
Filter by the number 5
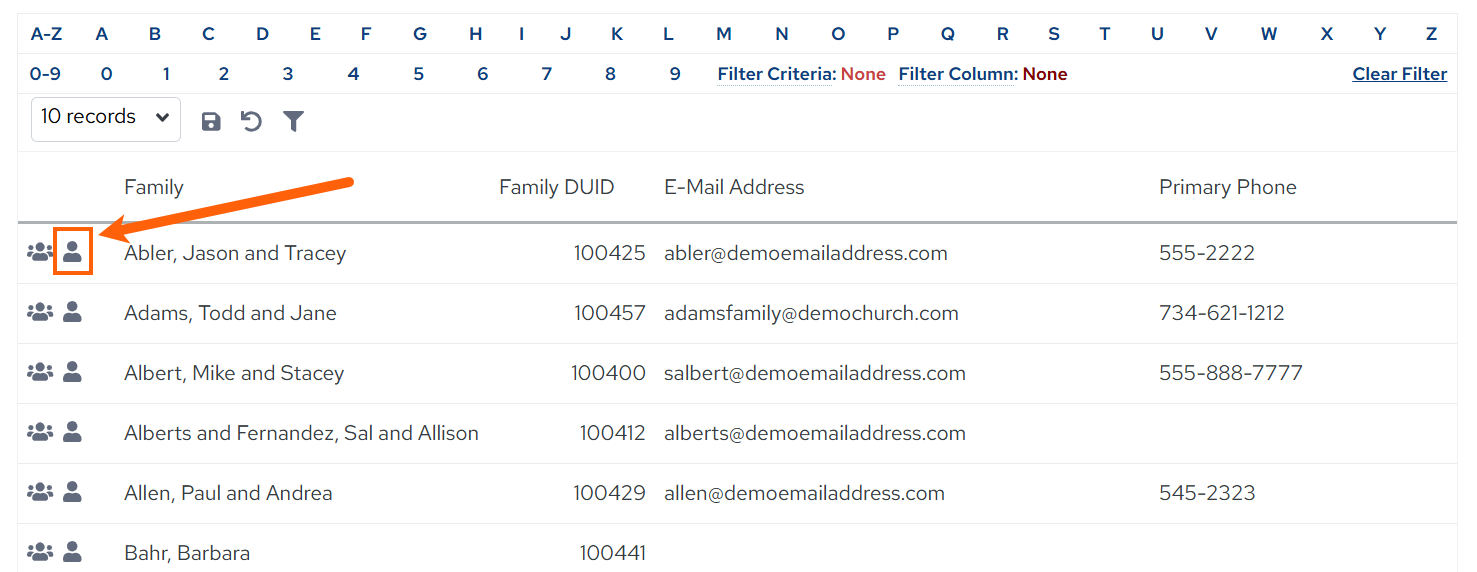[418, 74]
